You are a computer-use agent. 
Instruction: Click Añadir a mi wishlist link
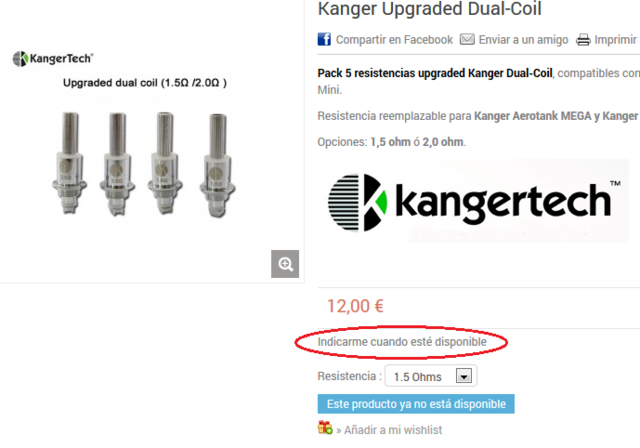click(393, 430)
